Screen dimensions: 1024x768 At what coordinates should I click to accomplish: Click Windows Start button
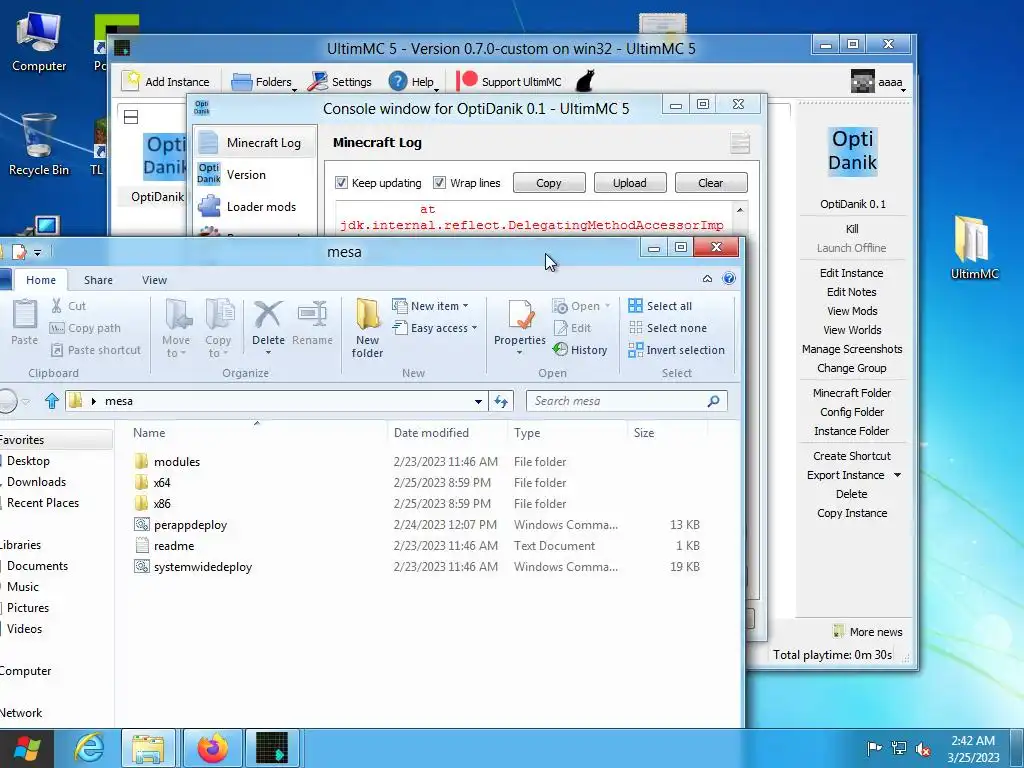click(26, 748)
